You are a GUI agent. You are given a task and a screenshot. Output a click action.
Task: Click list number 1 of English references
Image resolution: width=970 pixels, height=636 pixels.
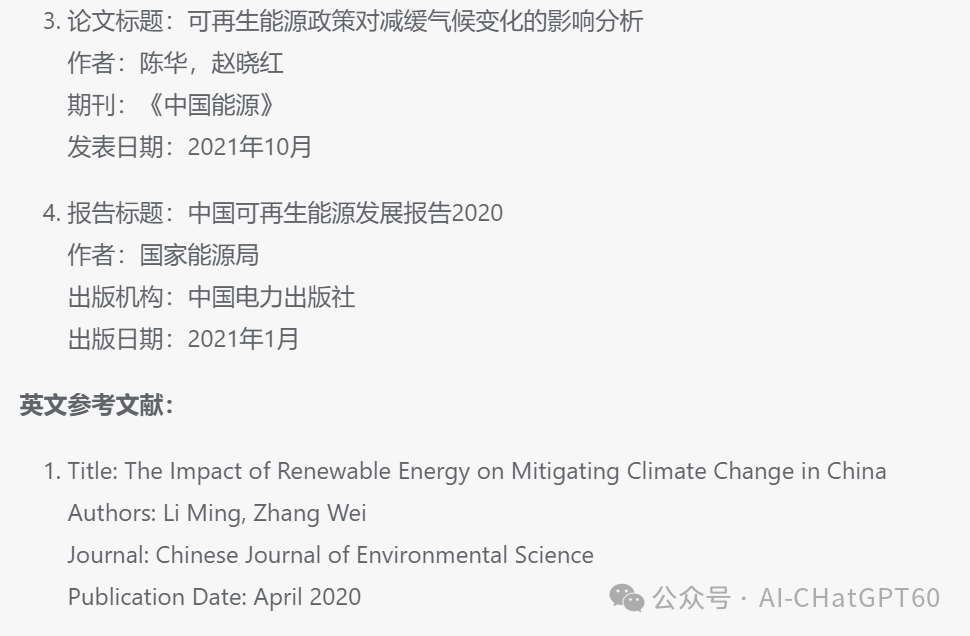(x=52, y=471)
